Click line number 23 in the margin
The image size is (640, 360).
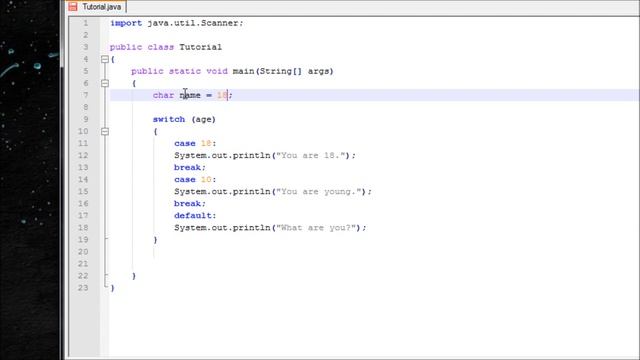(x=83, y=288)
